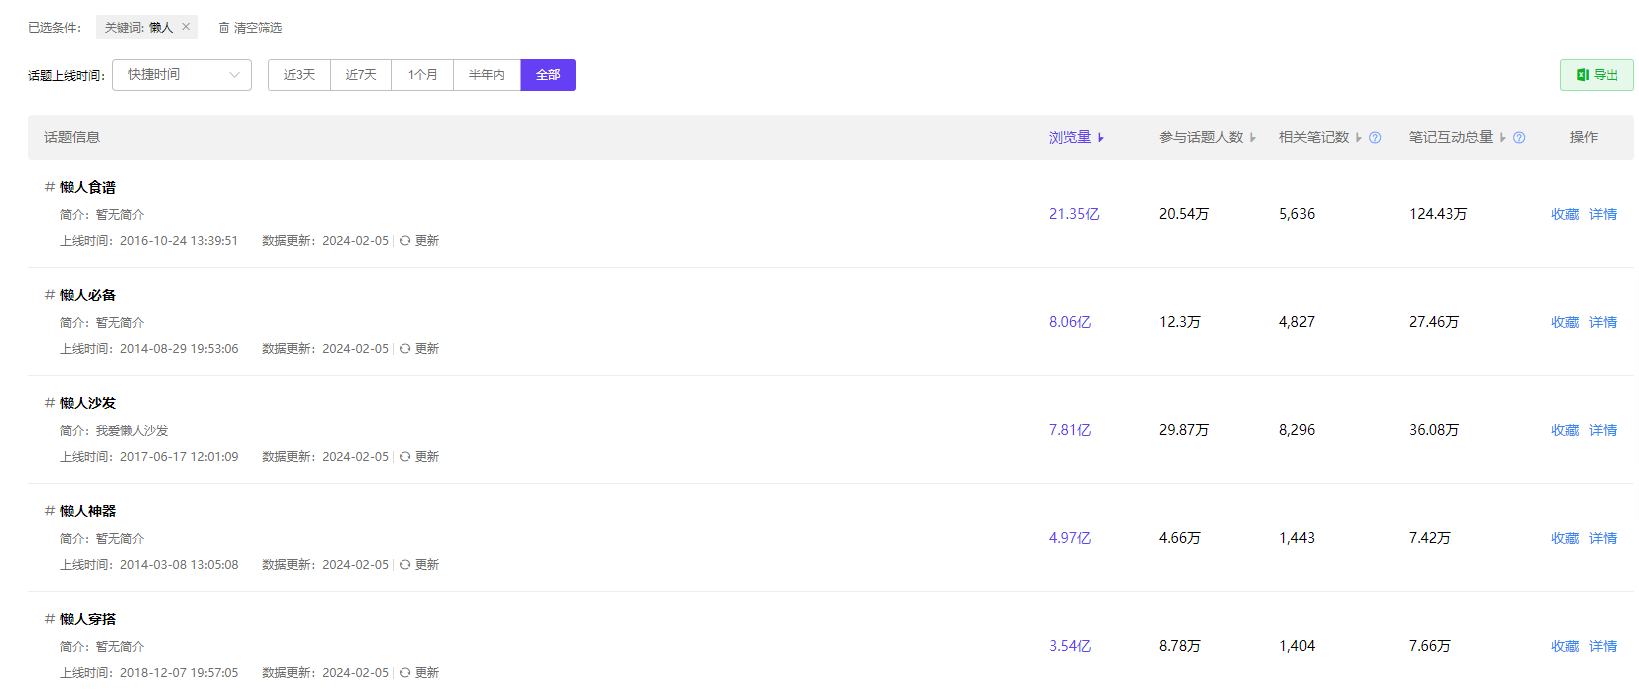Screen dimensions: 1639x693
Task: Click help icon next to 笔记互动总量
Action: click(x=1519, y=138)
